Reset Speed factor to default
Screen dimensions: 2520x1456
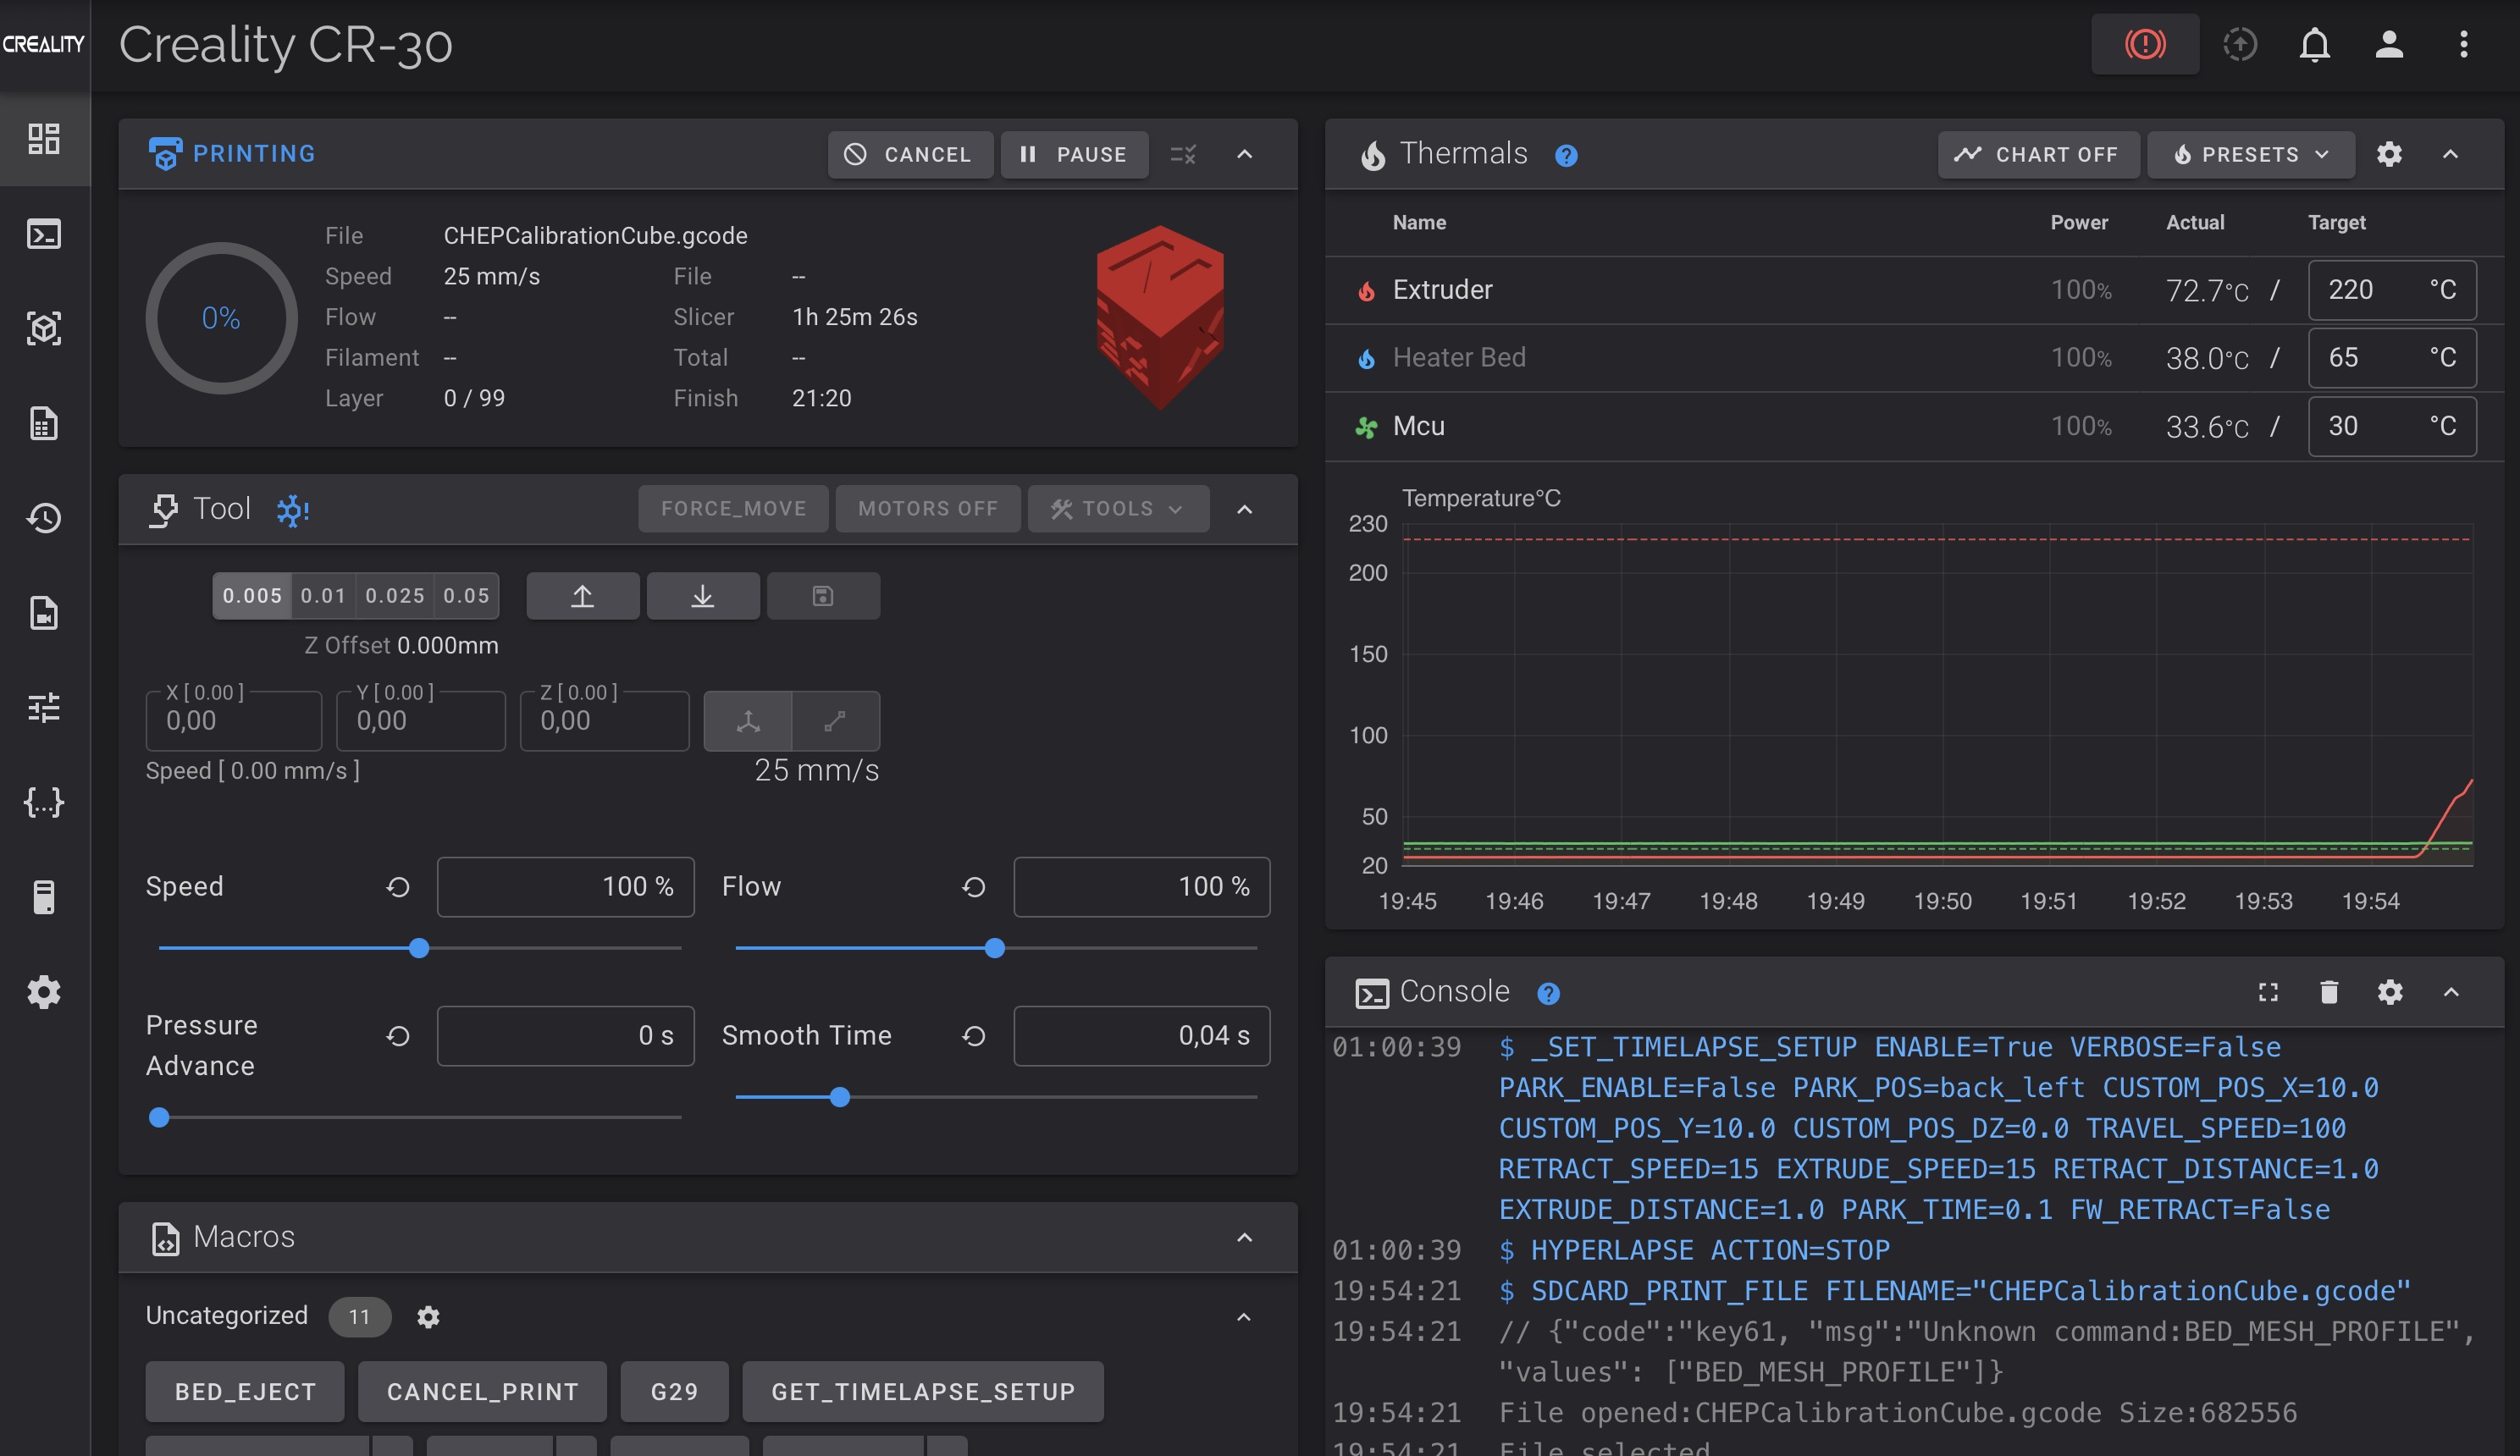click(398, 887)
